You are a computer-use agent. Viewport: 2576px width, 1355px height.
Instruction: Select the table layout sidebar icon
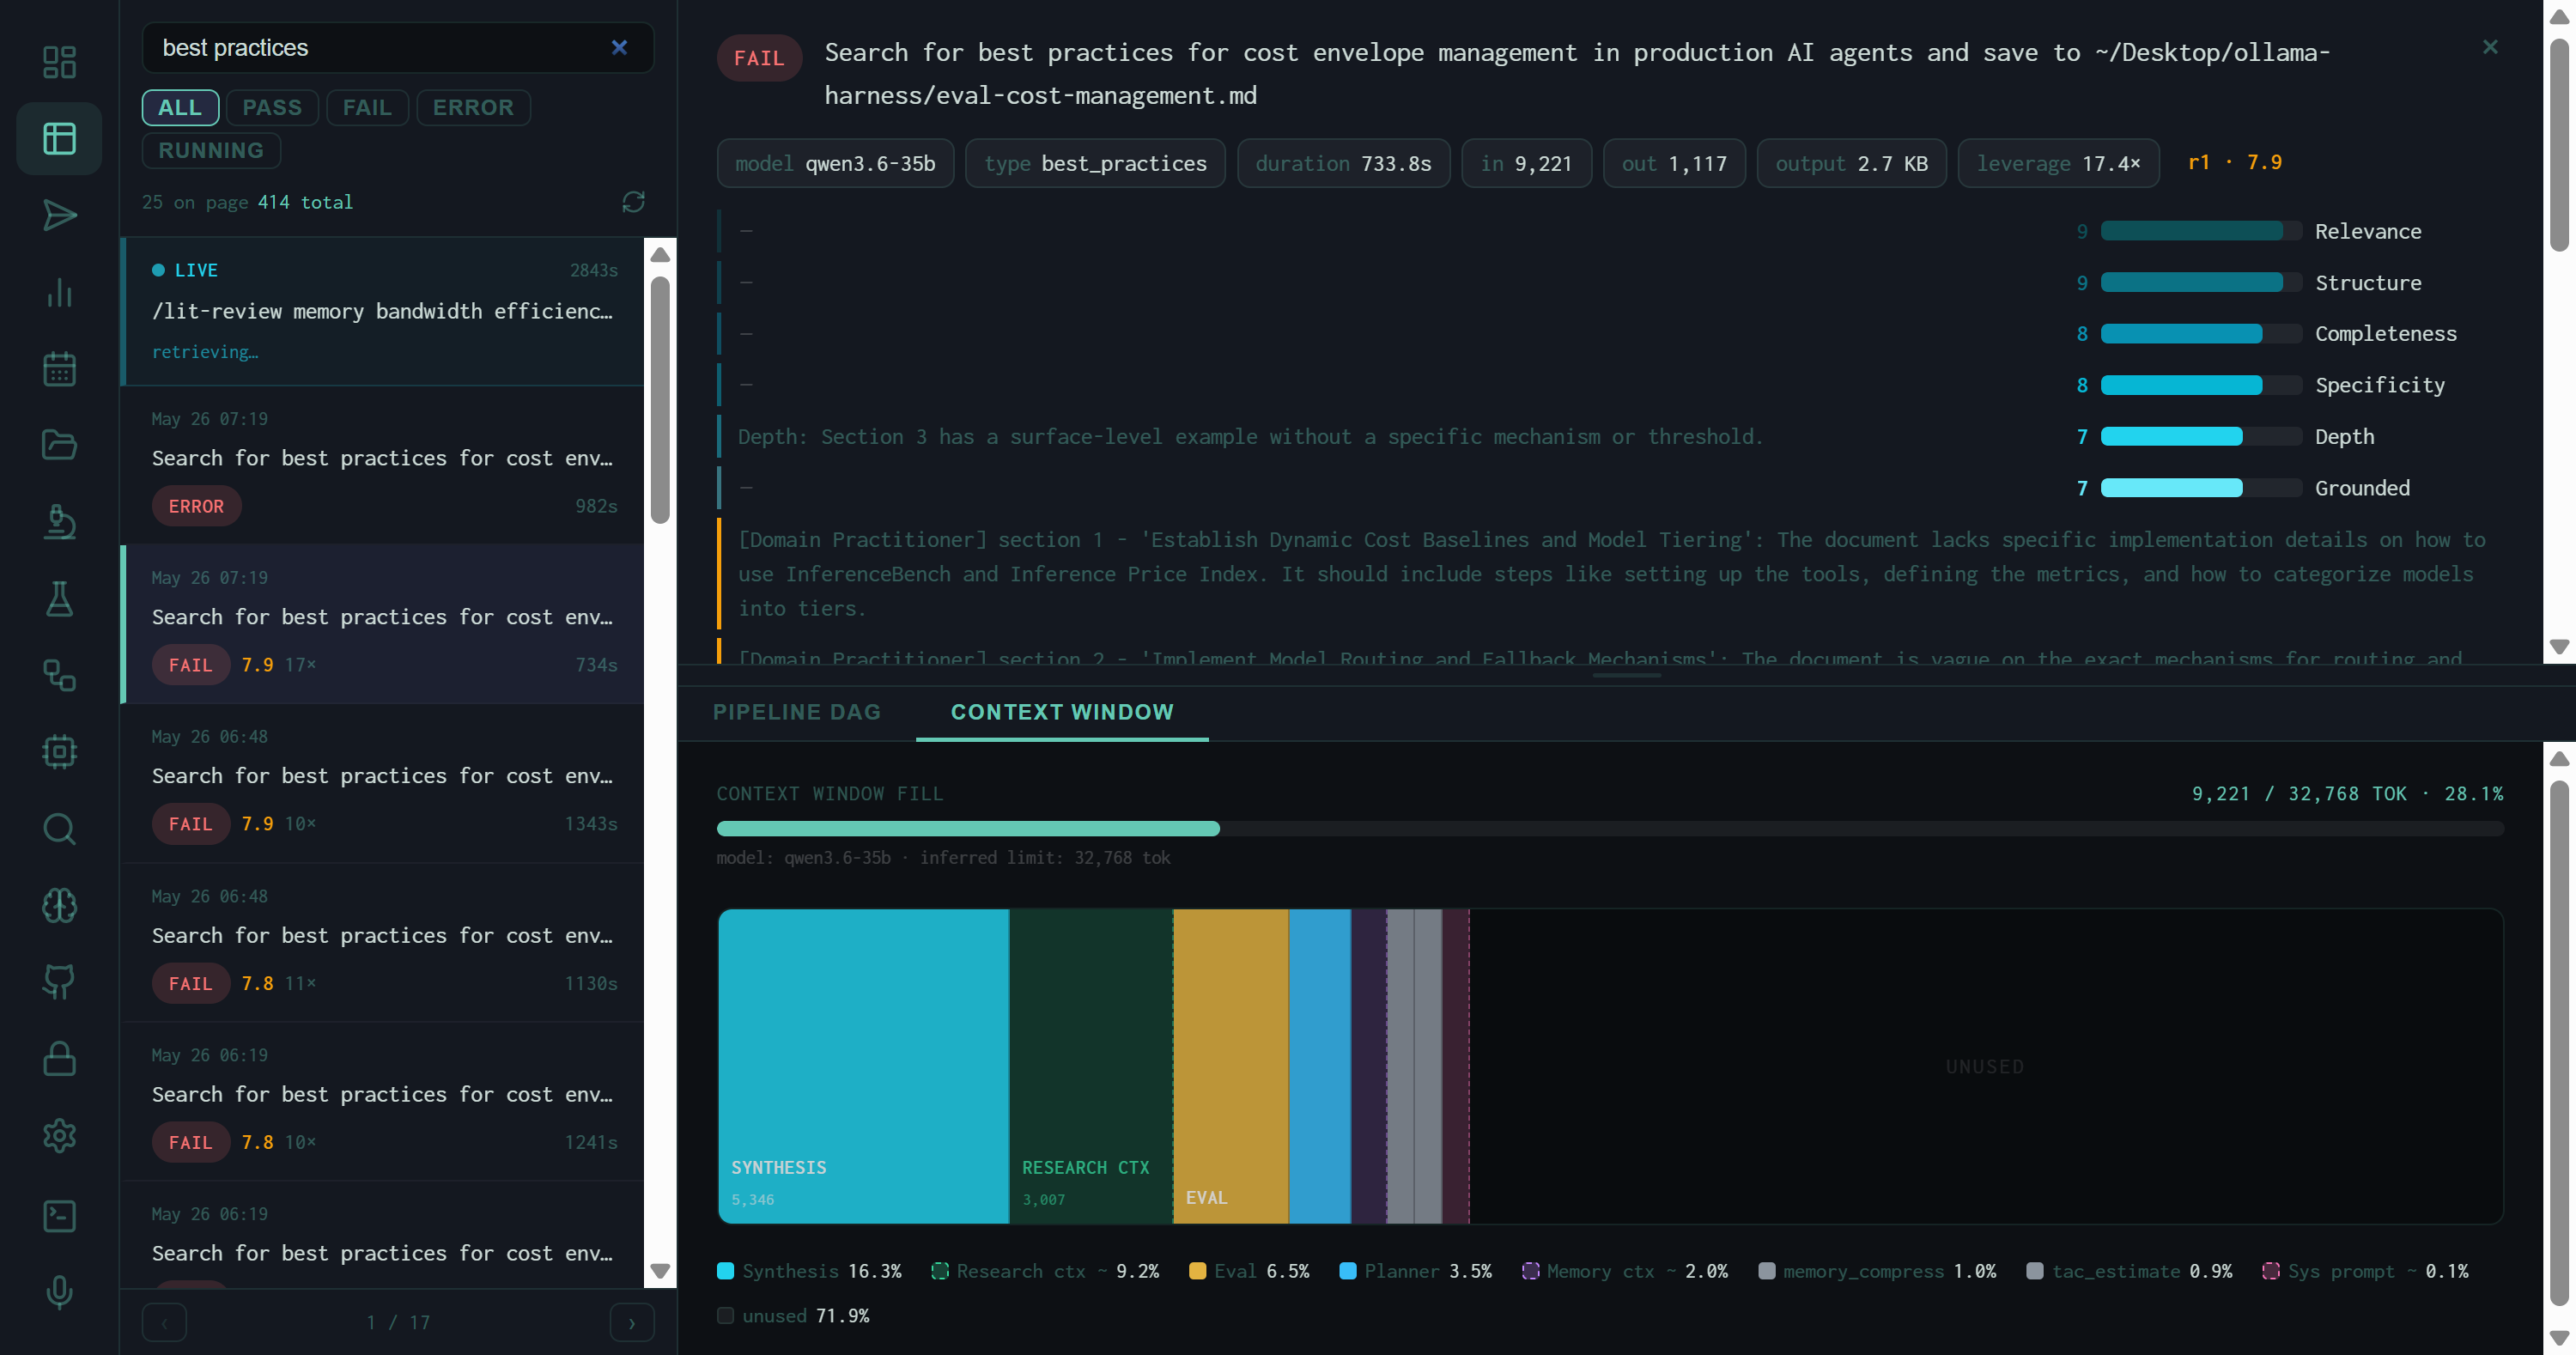pos(59,138)
